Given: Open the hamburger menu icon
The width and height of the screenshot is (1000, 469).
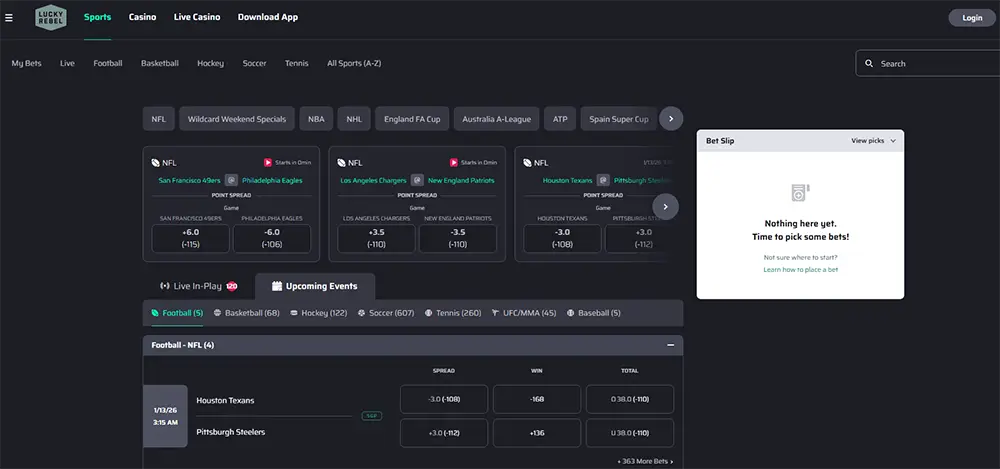Looking at the screenshot, I should (x=9, y=17).
